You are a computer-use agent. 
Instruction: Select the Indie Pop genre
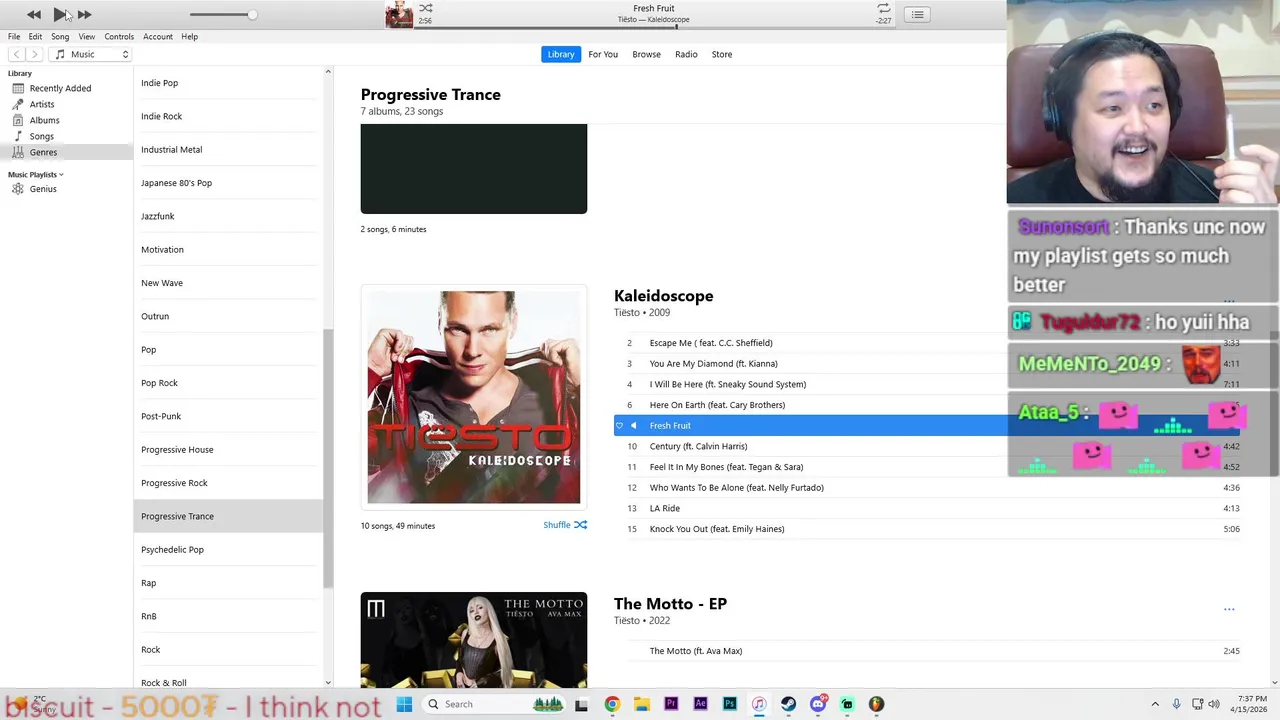[x=159, y=83]
